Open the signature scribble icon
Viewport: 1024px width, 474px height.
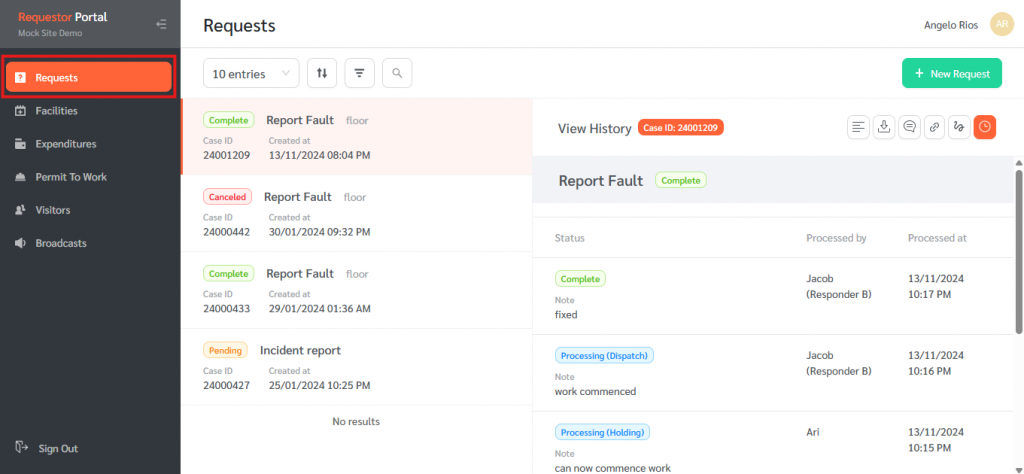point(959,127)
